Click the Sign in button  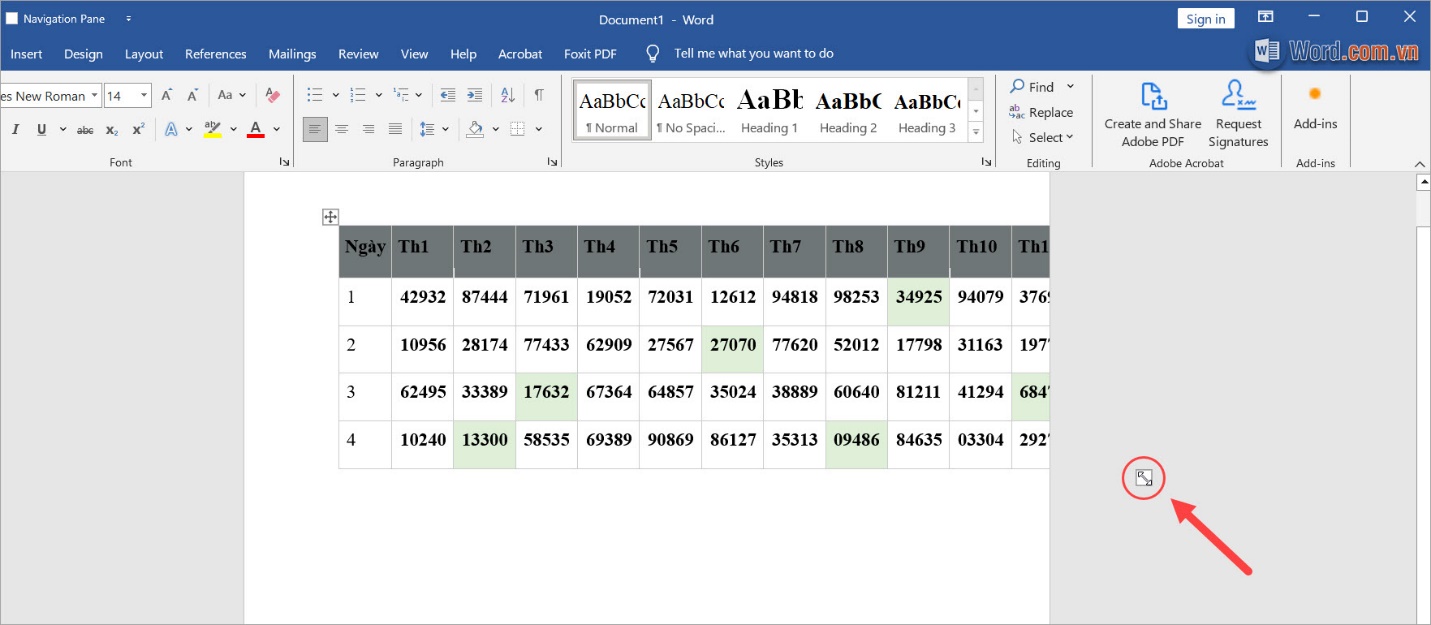click(x=1206, y=19)
